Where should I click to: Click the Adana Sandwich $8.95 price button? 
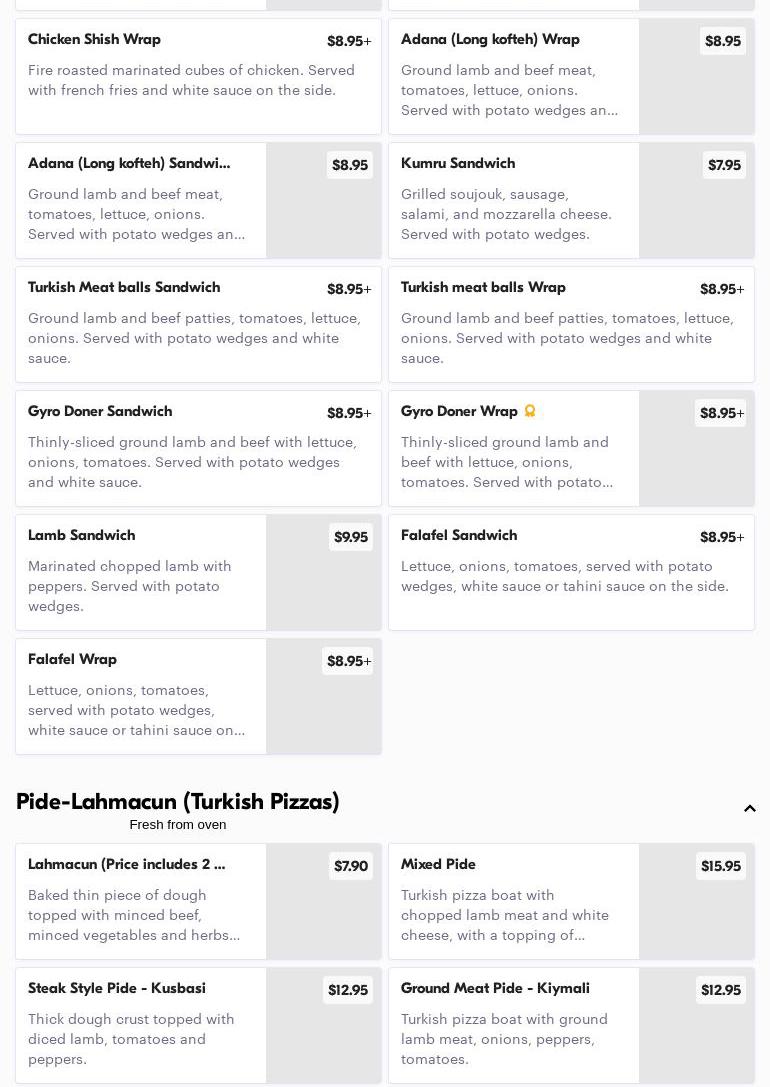click(x=350, y=165)
